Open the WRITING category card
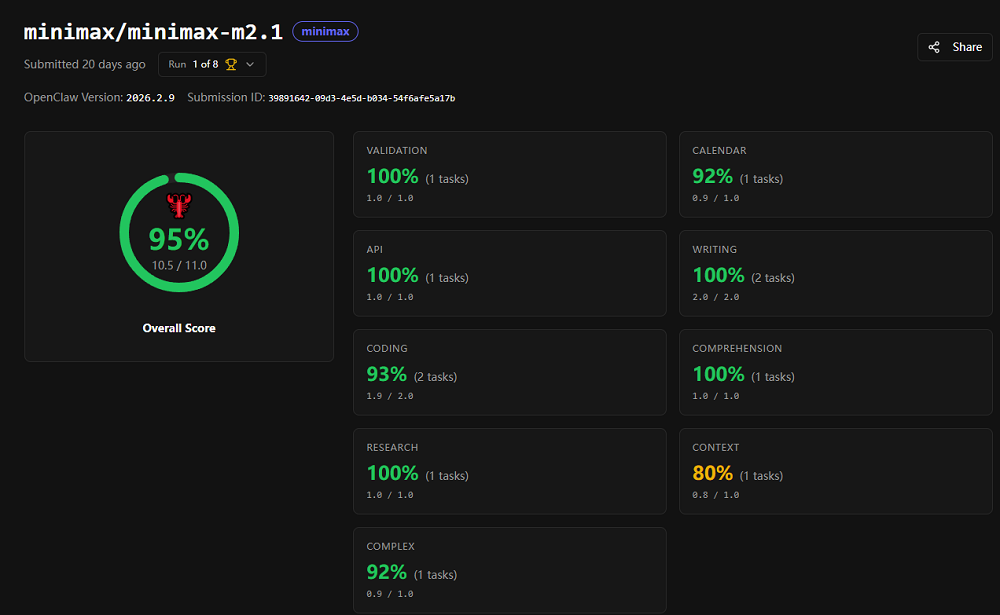The image size is (1000, 615). pyautogui.click(x=835, y=273)
